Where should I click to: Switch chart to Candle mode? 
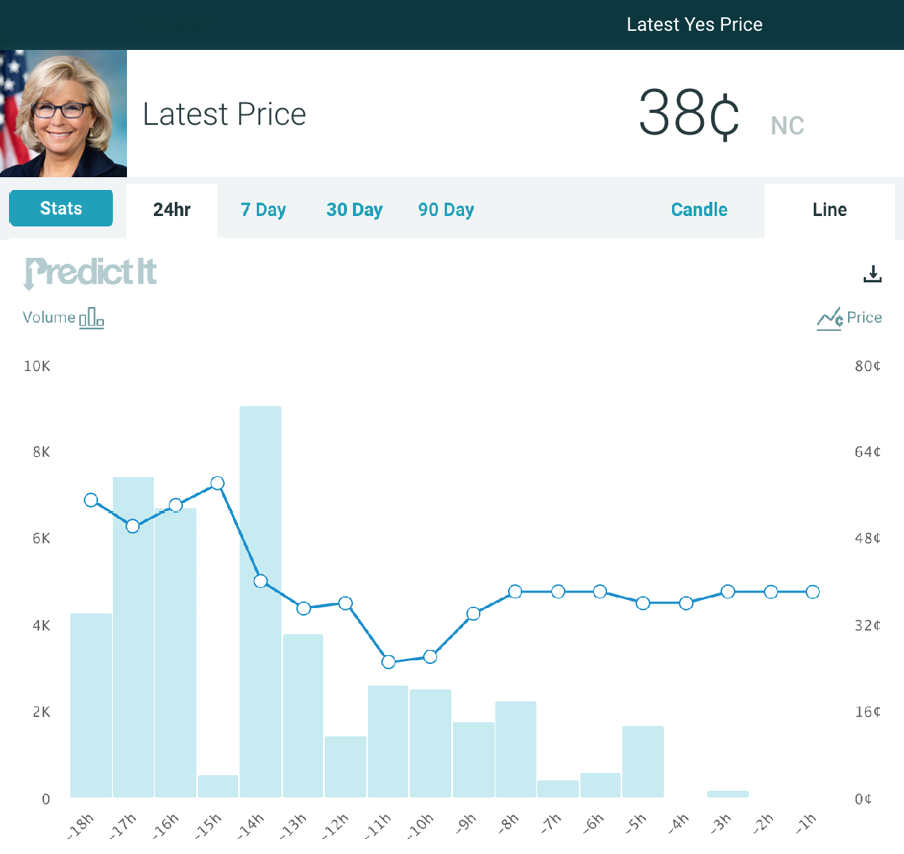699,210
